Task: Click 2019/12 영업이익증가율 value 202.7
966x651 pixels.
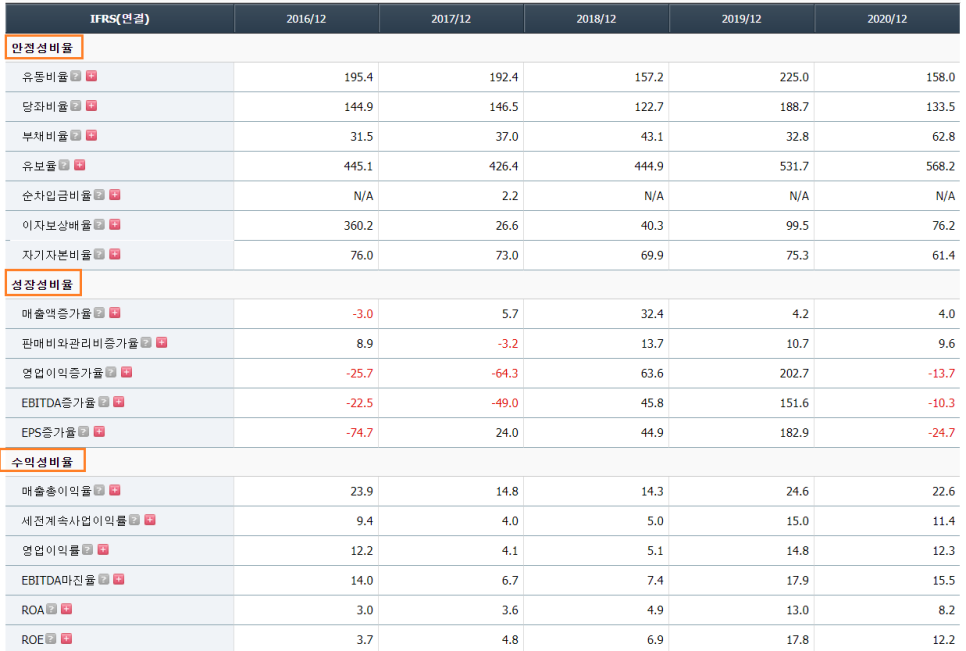Action: click(794, 373)
